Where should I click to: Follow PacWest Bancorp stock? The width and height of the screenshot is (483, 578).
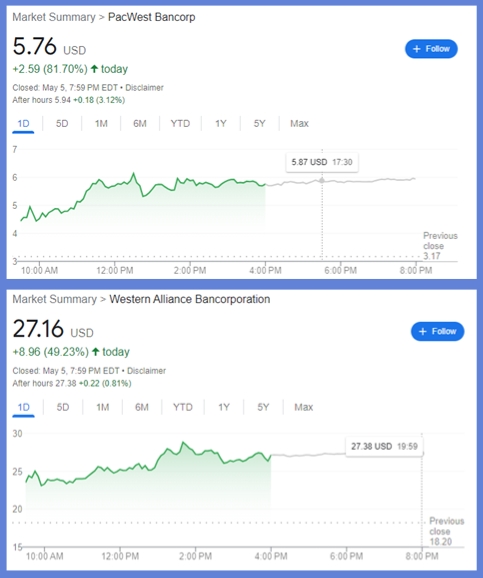(431, 49)
